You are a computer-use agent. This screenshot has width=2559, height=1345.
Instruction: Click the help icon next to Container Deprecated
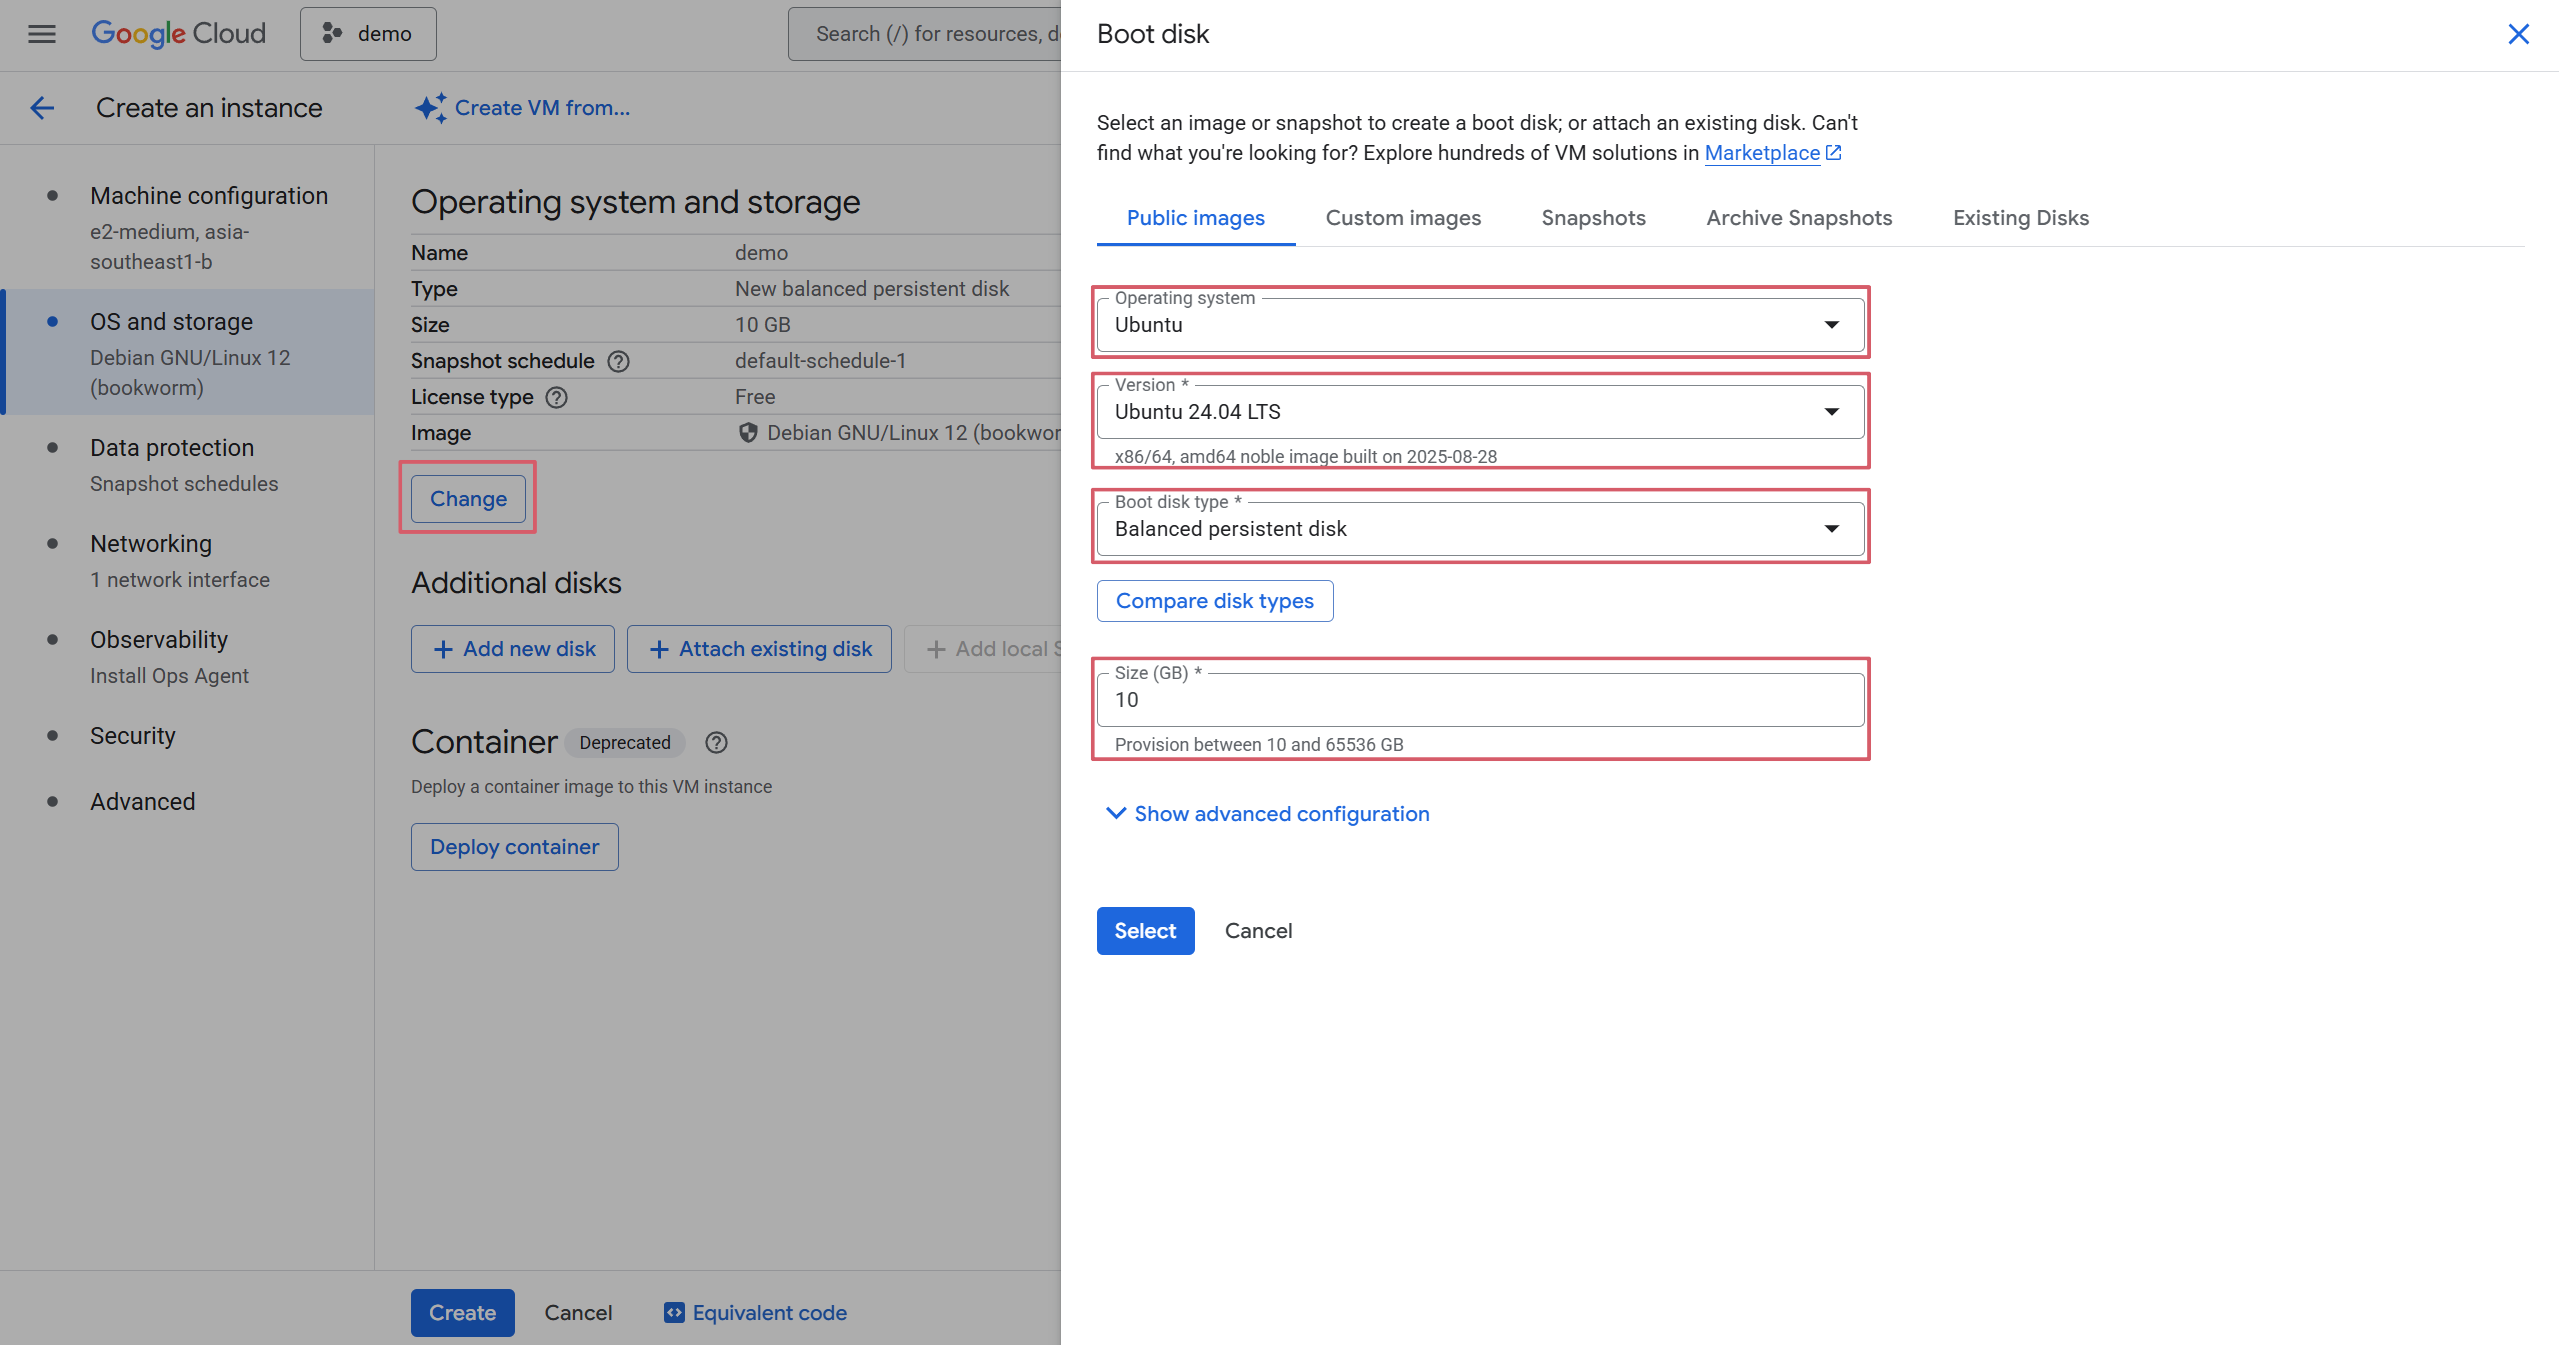tap(716, 742)
